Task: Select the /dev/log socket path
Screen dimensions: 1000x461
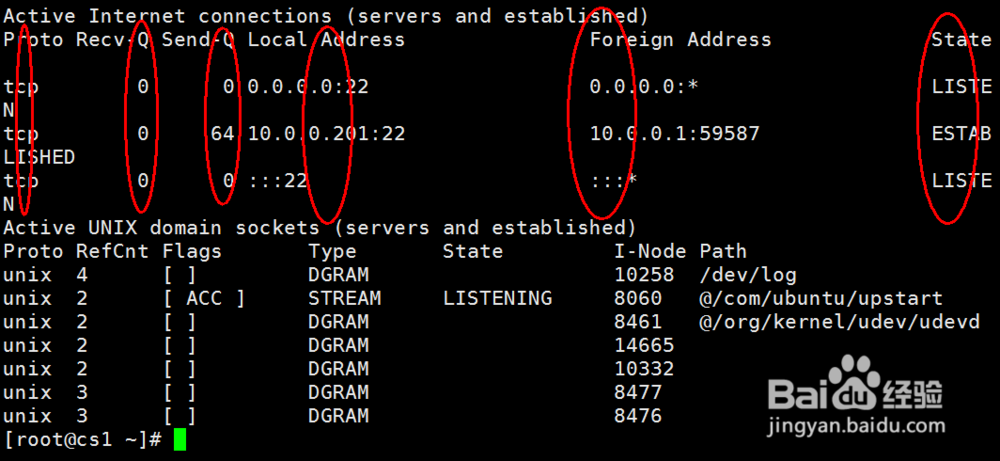Action: tap(747, 275)
